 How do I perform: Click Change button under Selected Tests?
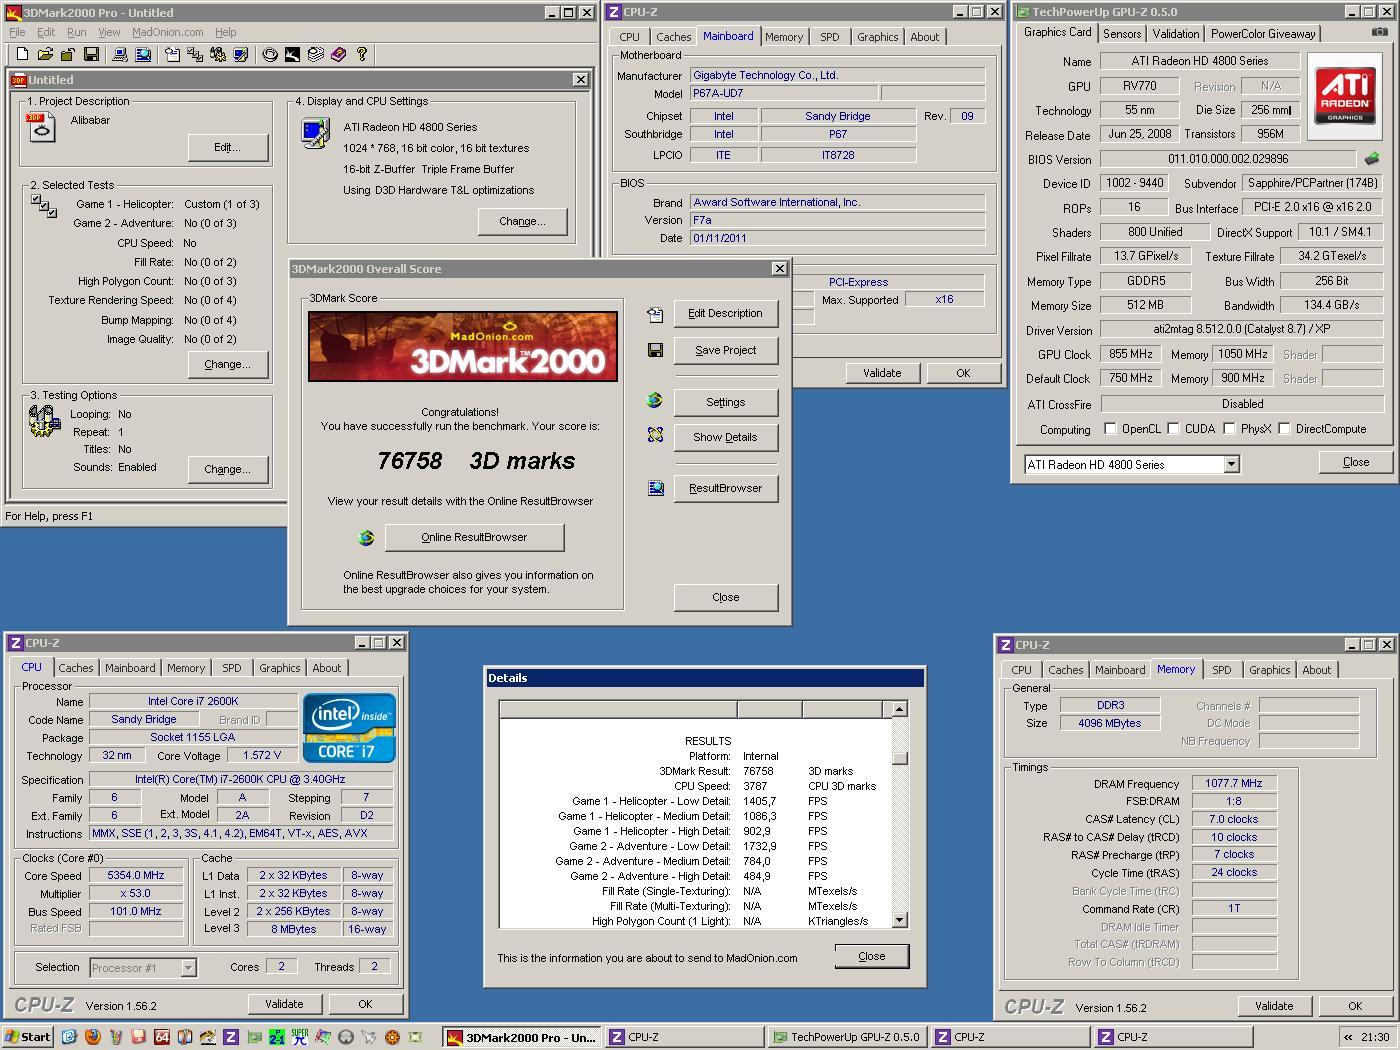point(227,364)
